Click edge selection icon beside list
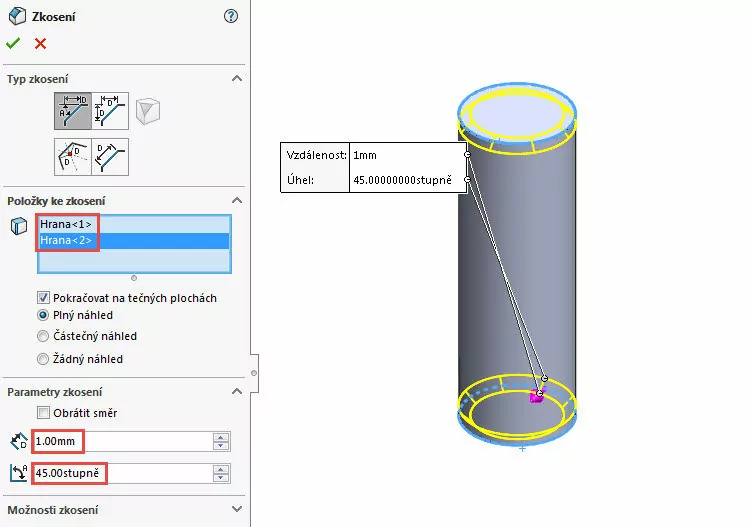 point(19,226)
